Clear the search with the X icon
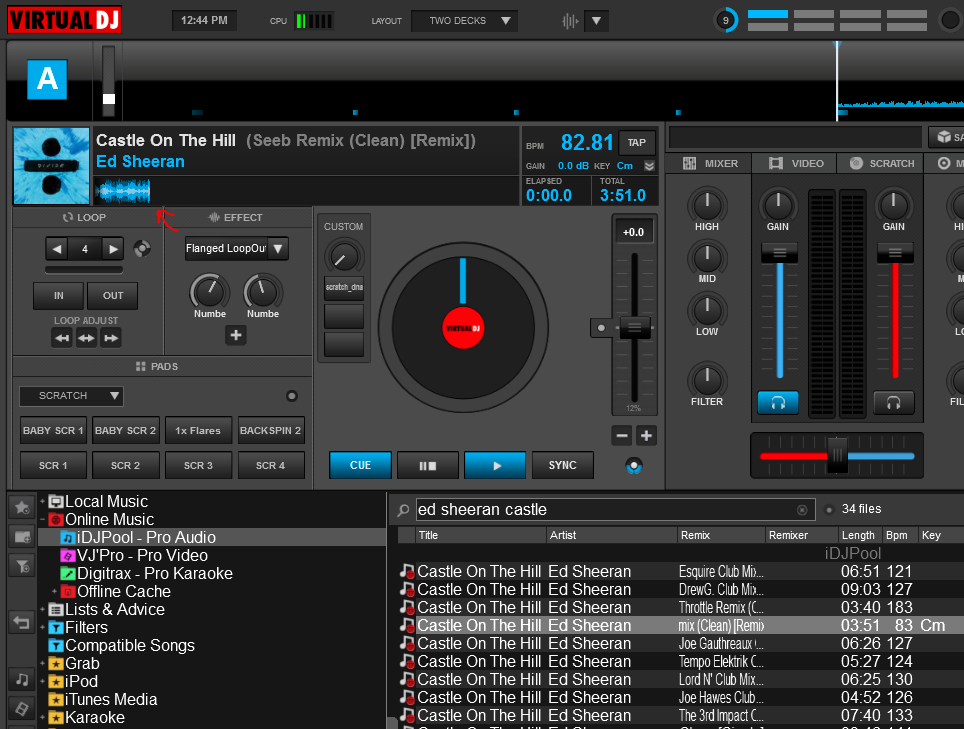Screen dimensions: 964x729 point(802,510)
